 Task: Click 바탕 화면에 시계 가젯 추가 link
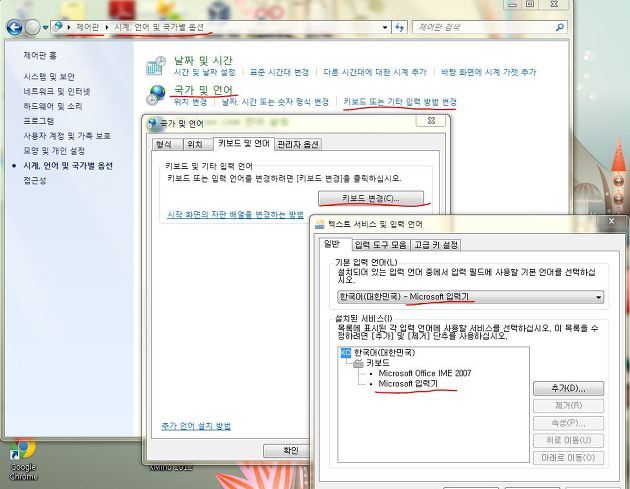pos(488,72)
